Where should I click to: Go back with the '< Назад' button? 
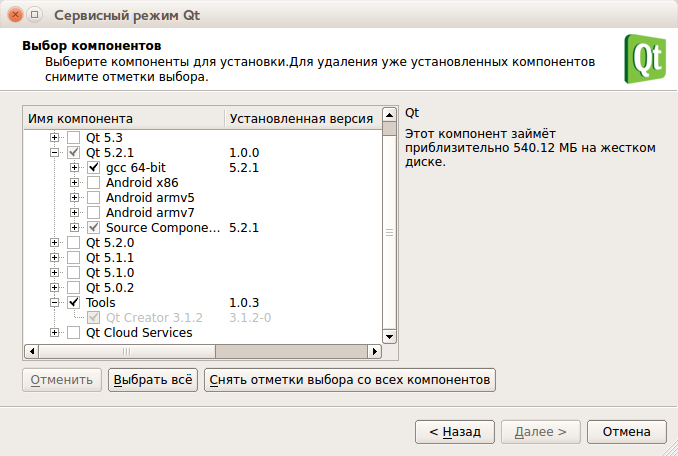click(x=455, y=432)
